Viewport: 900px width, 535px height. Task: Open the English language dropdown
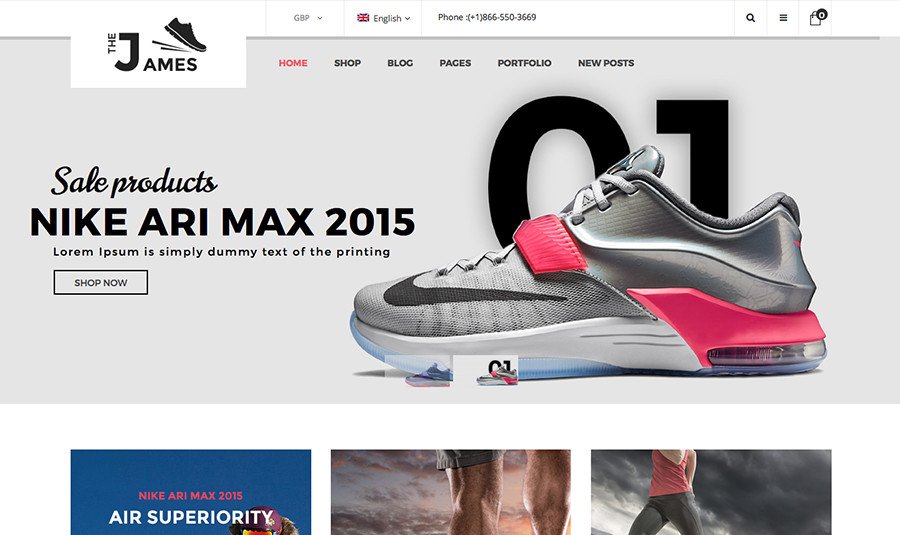click(x=383, y=18)
